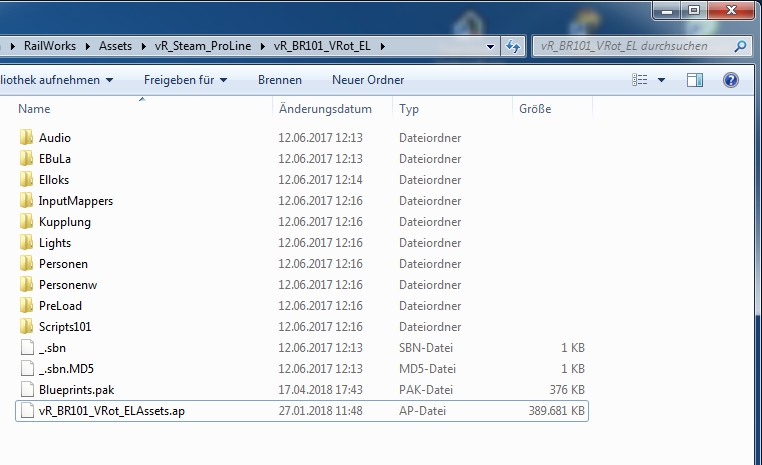Click the 12.06.2017 12:14 date cell
This screenshot has width=762, height=465.
pyautogui.click(x=320, y=180)
